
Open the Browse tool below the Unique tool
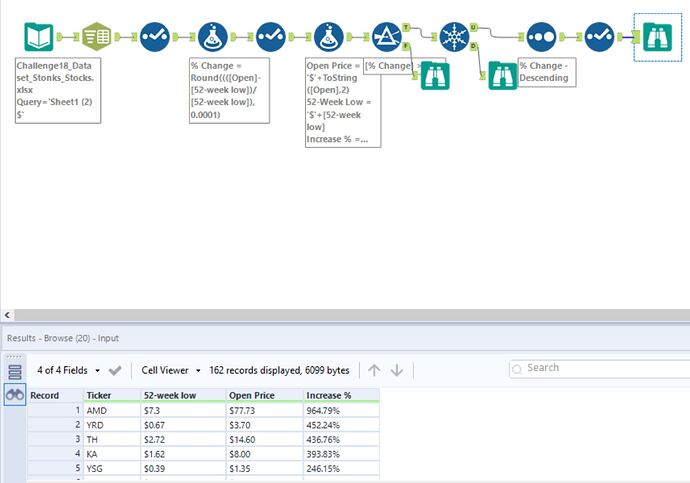pyautogui.click(x=503, y=75)
